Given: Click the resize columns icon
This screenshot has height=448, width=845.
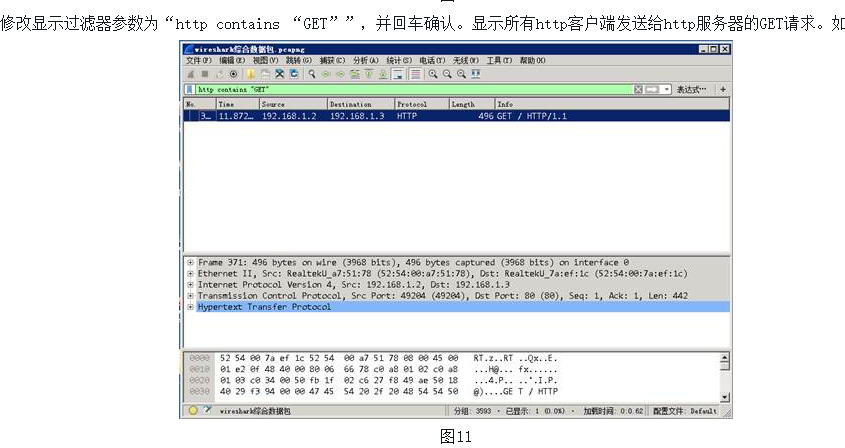Looking at the screenshot, I should [476, 74].
